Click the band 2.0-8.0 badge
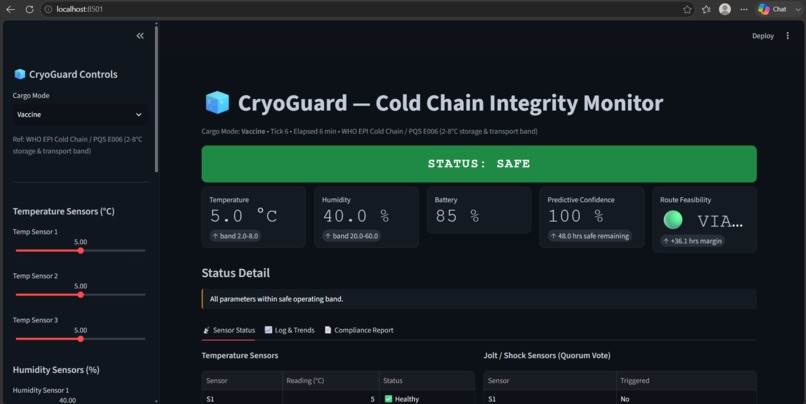 point(235,236)
